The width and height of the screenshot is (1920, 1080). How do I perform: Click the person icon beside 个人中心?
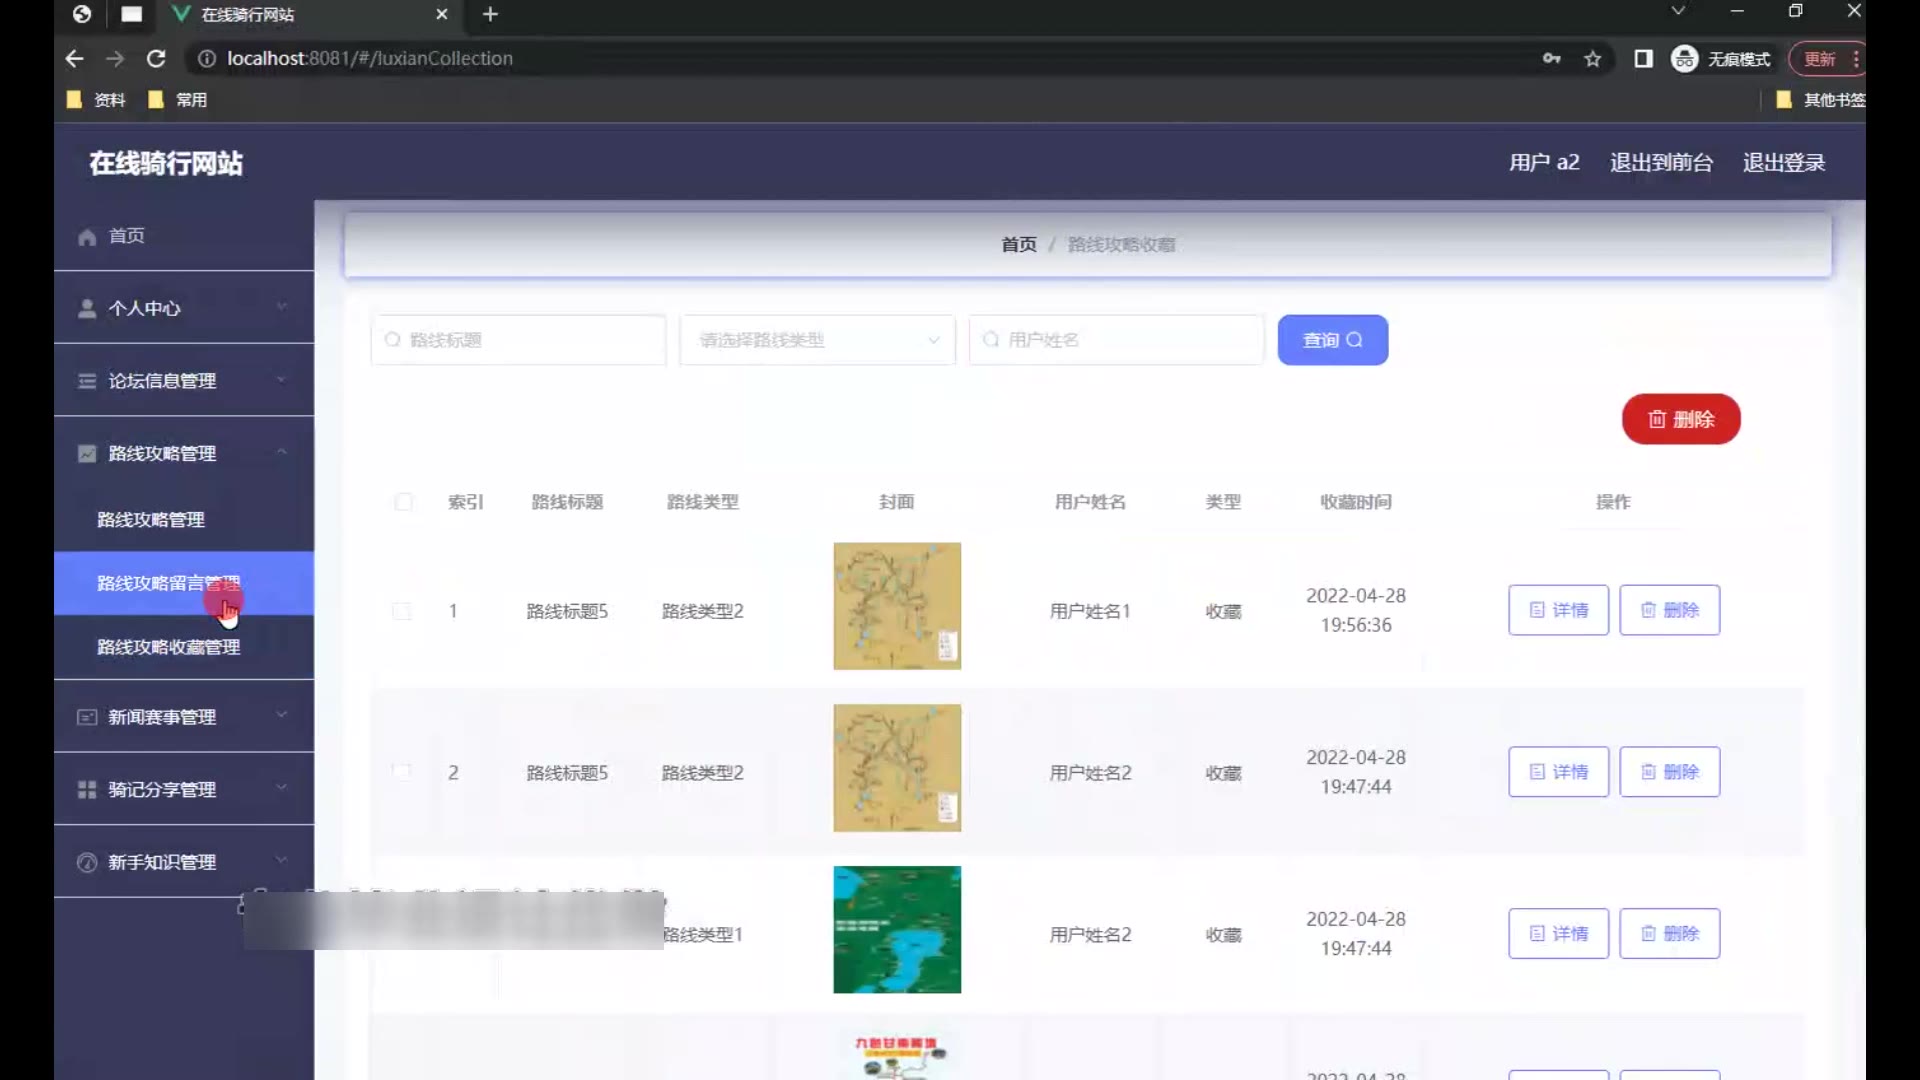[x=87, y=309]
